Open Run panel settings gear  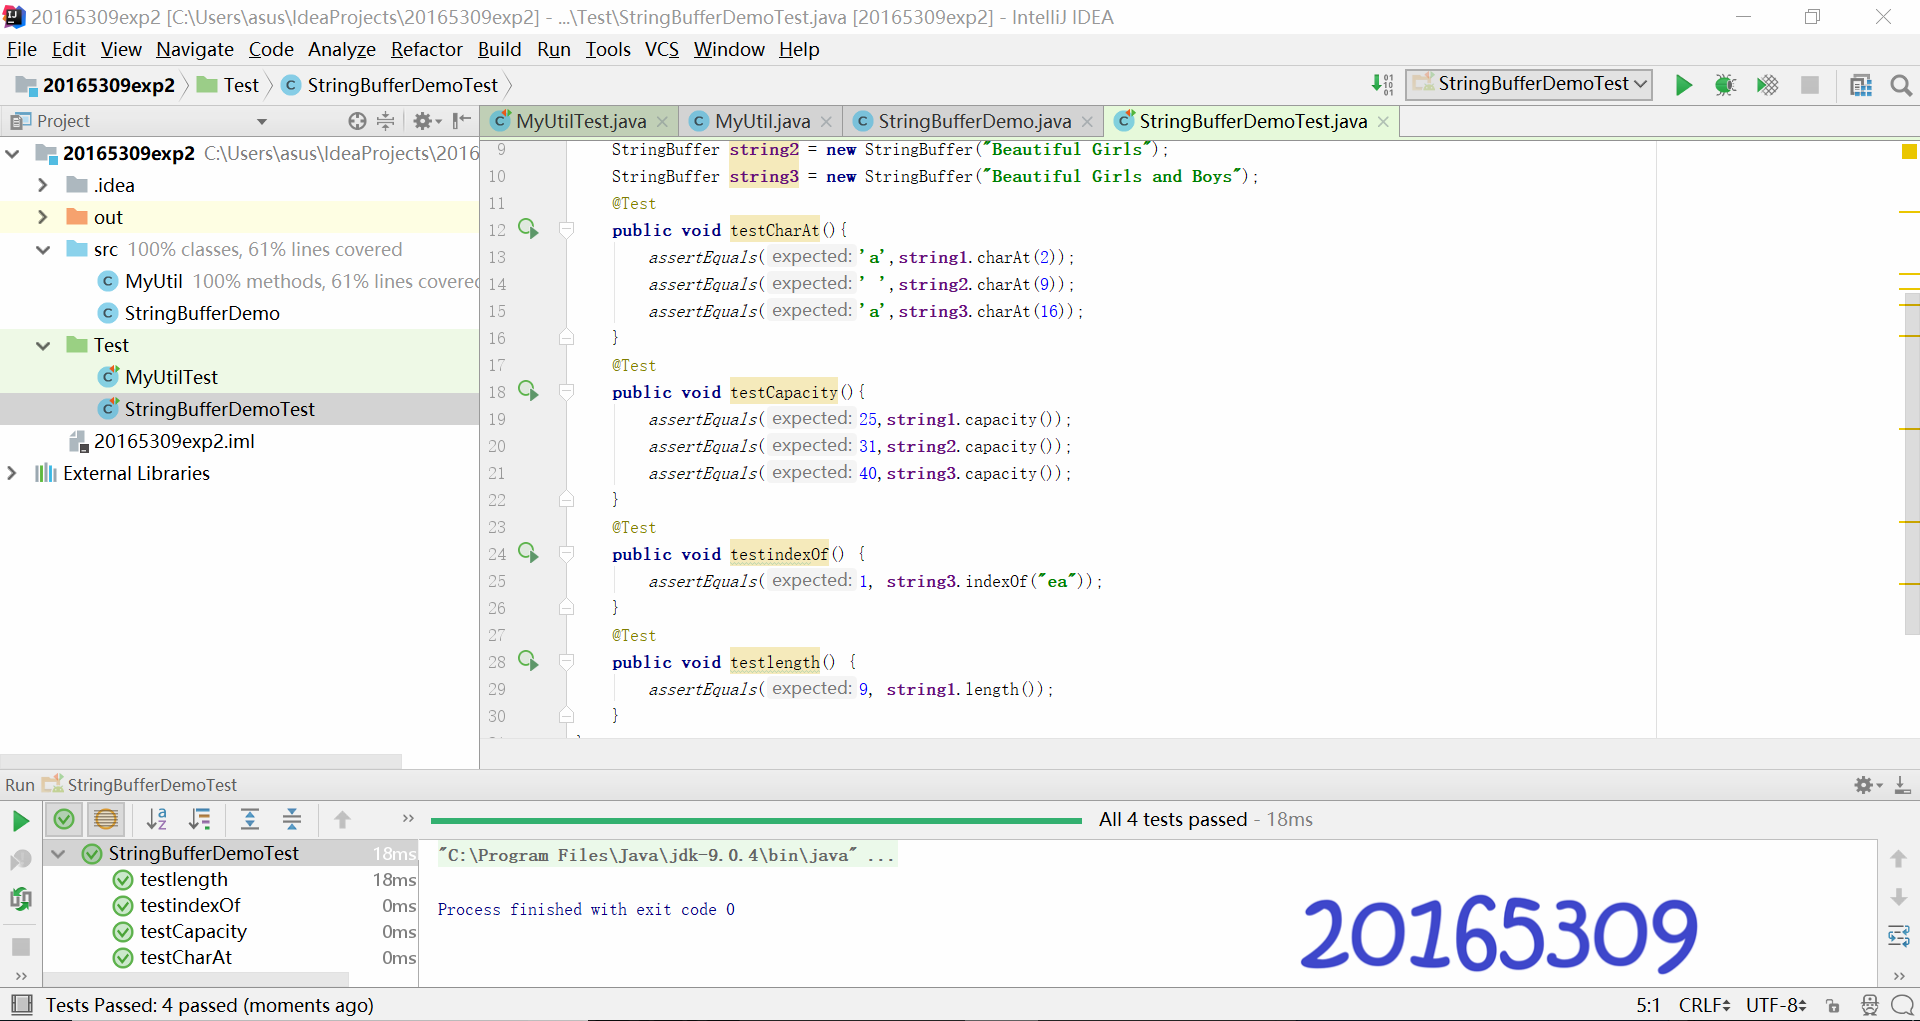pyautogui.click(x=1867, y=785)
